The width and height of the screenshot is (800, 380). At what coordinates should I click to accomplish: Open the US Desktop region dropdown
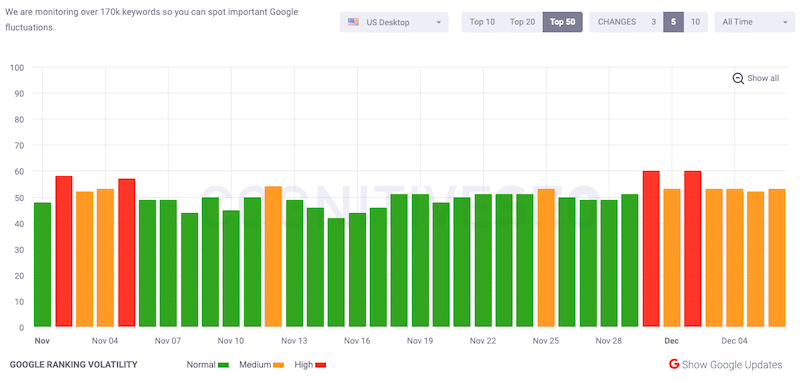tap(394, 22)
